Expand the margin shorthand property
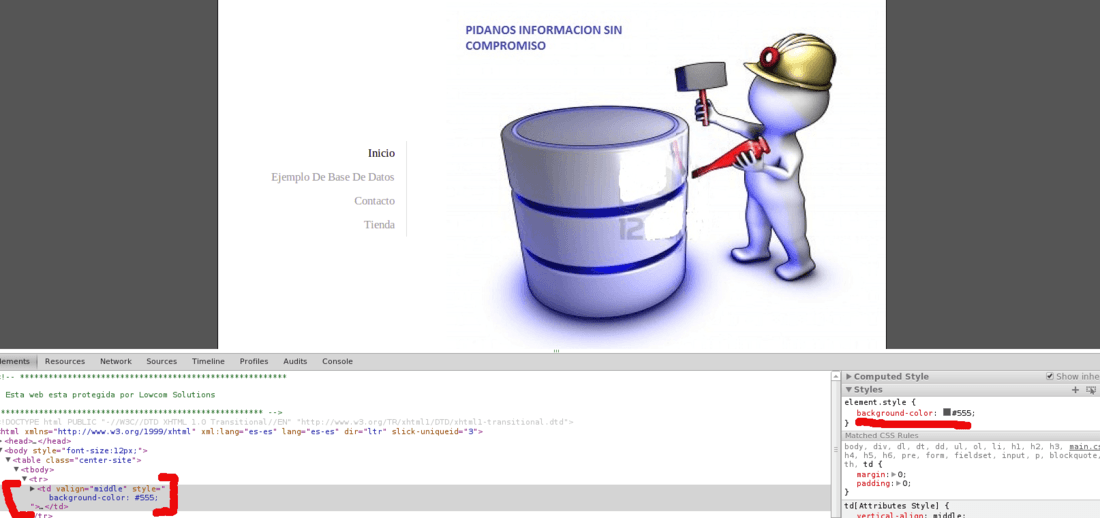 tap(896, 474)
